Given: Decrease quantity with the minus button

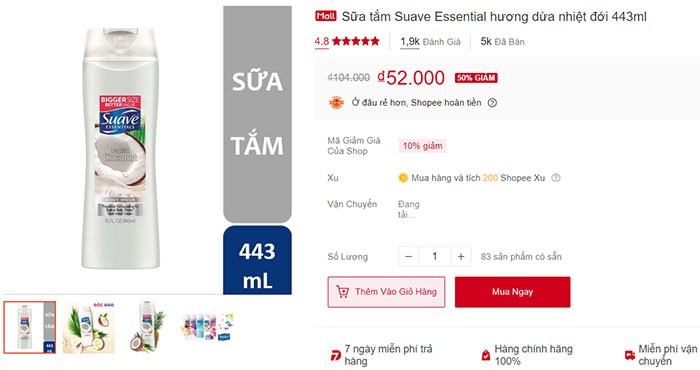Looking at the screenshot, I should coord(408,257).
